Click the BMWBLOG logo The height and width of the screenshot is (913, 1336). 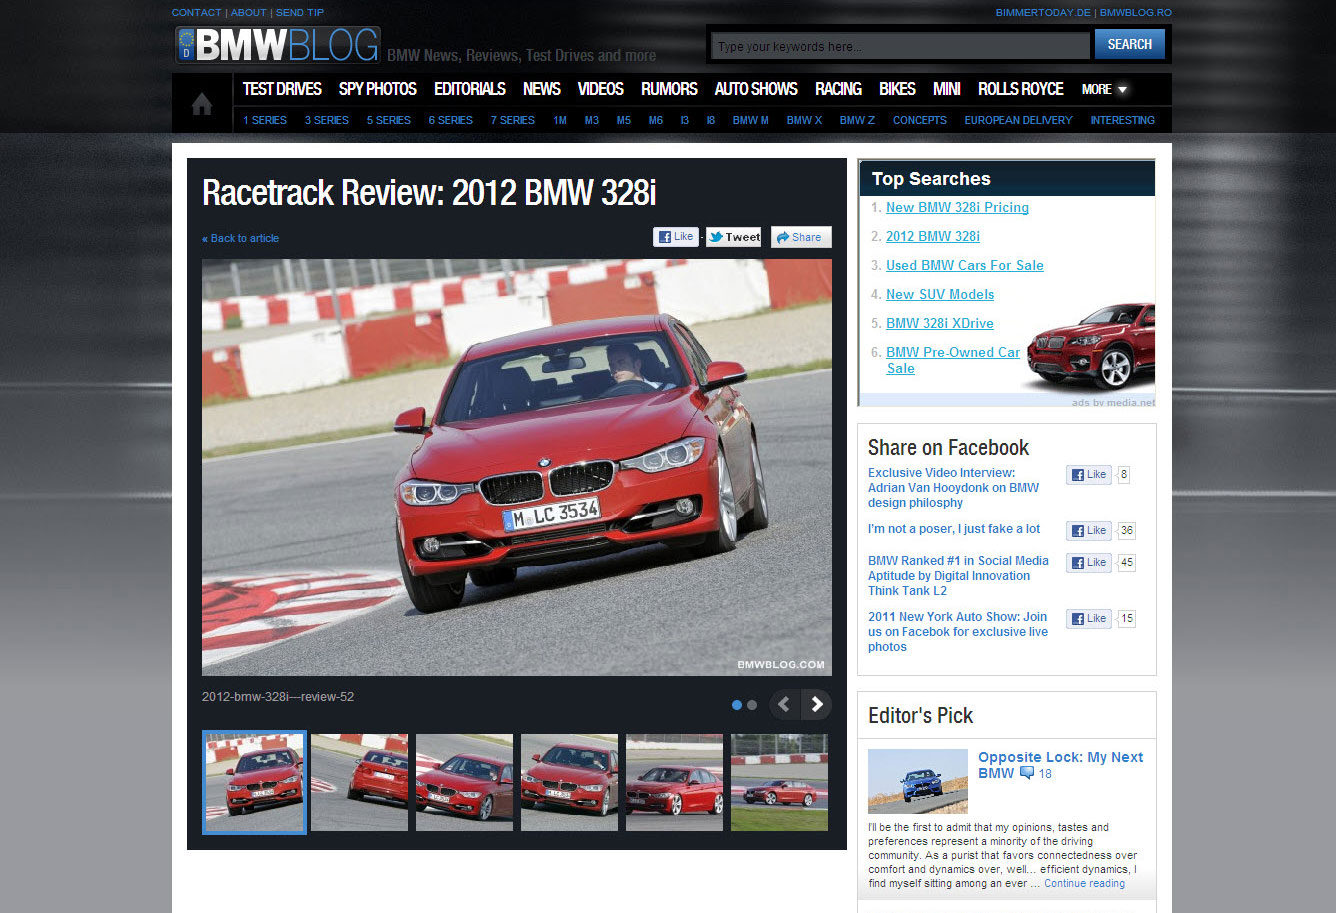click(x=278, y=45)
